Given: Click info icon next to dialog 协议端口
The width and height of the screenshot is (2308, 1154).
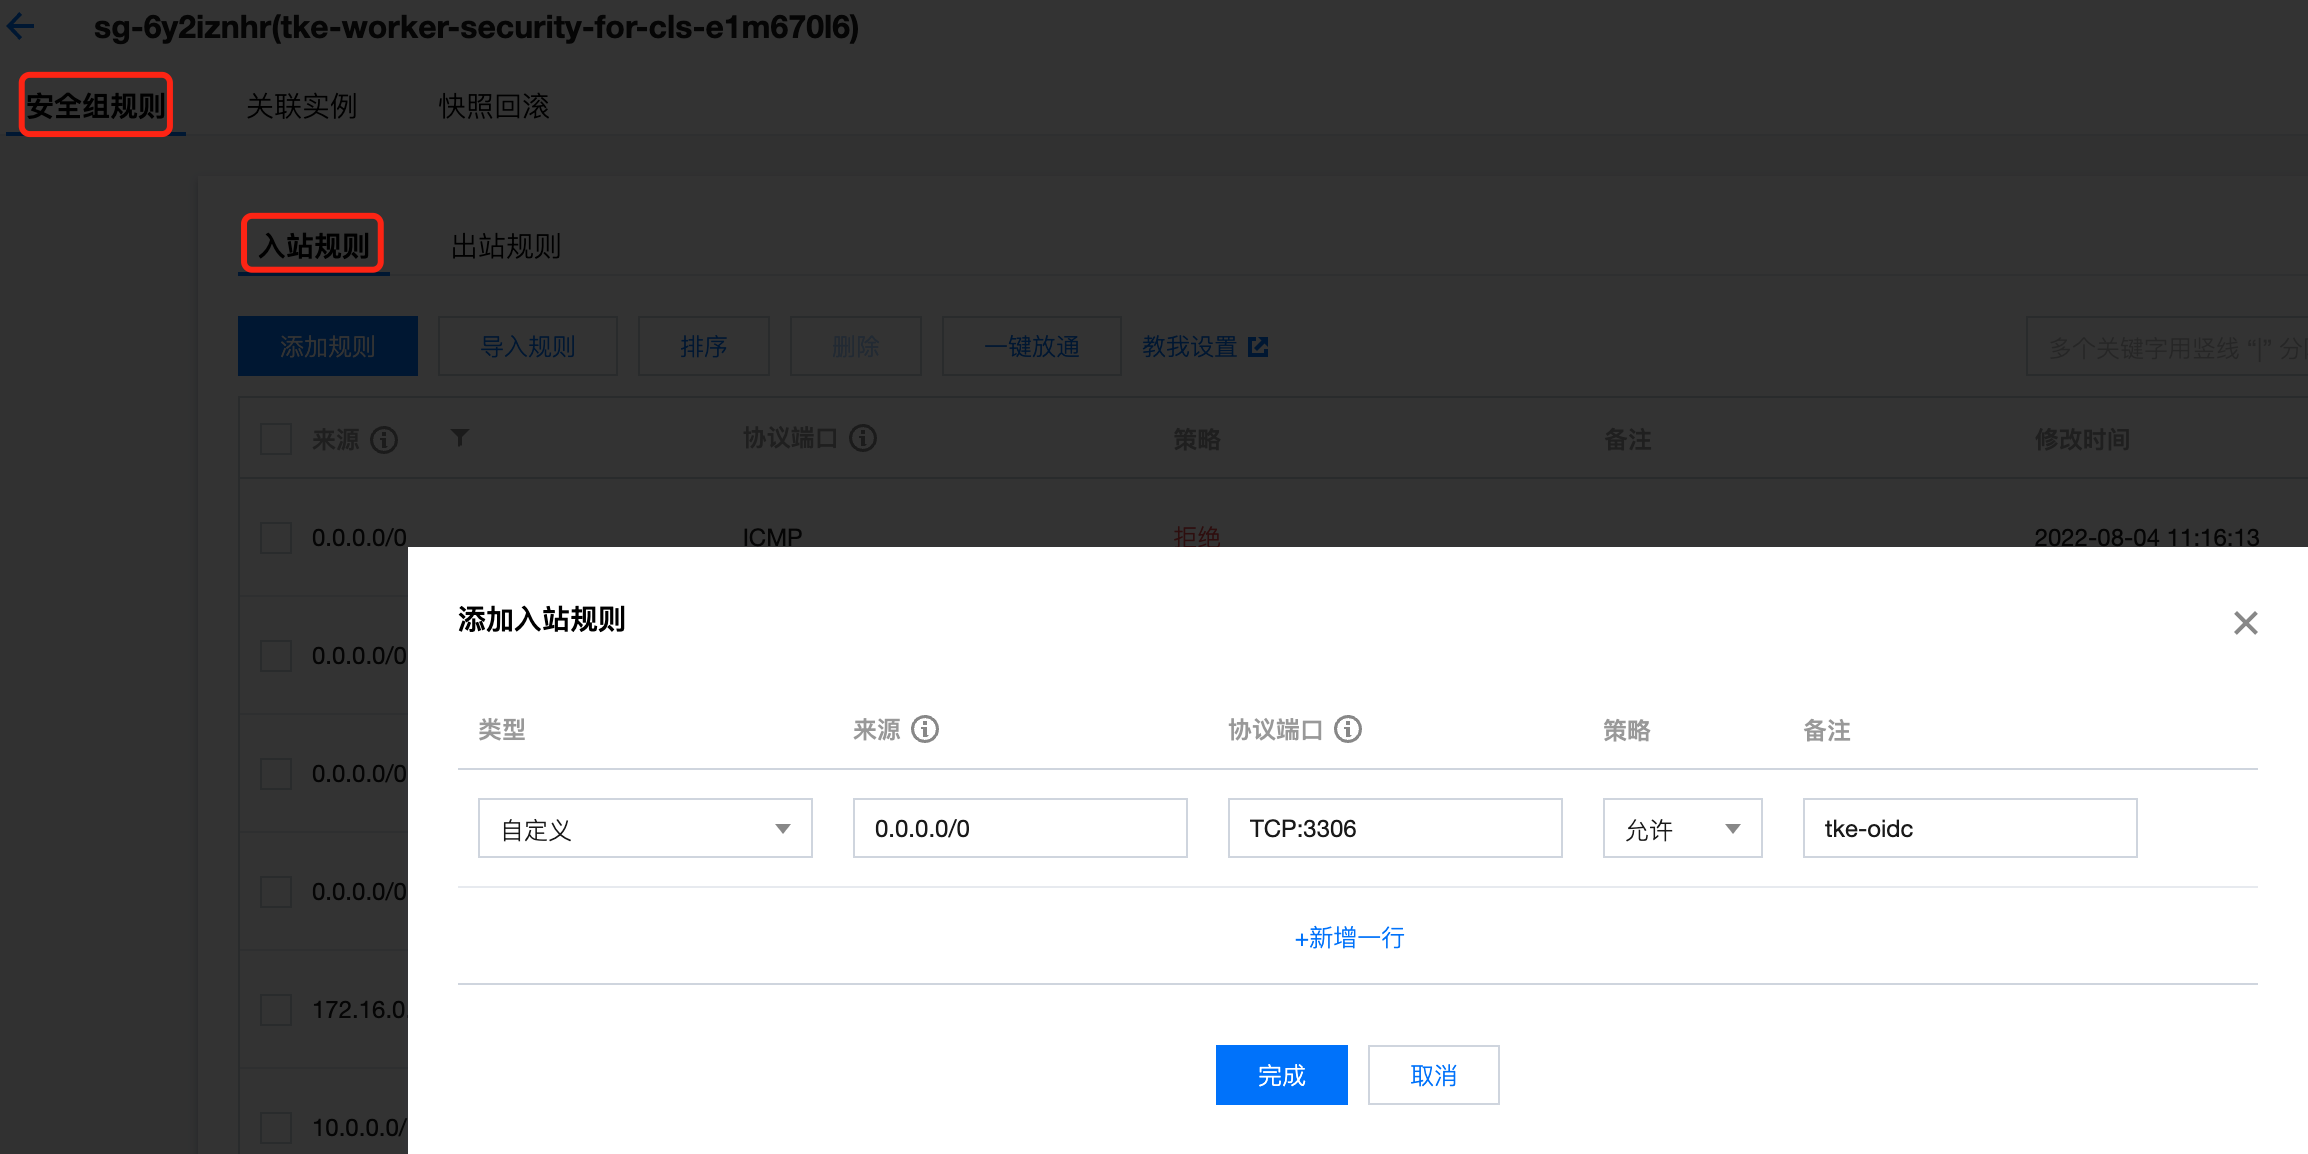Looking at the screenshot, I should tap(1348, 729).
